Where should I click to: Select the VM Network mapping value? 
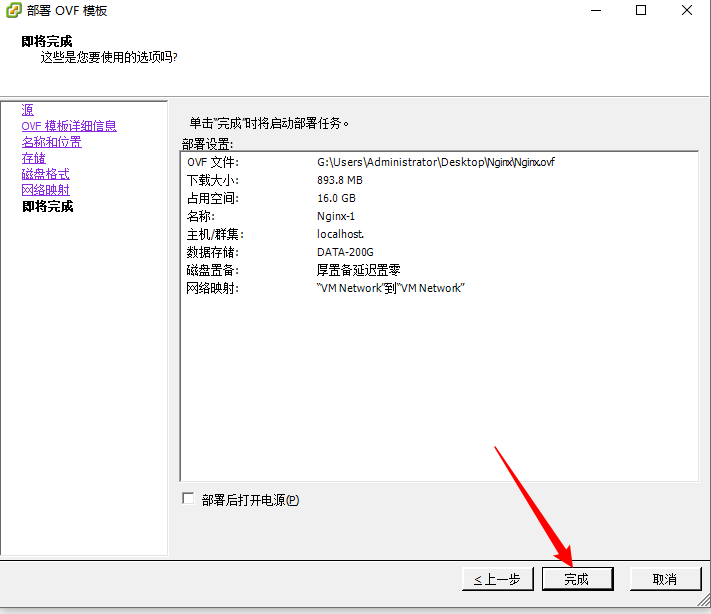pos(390,288)
